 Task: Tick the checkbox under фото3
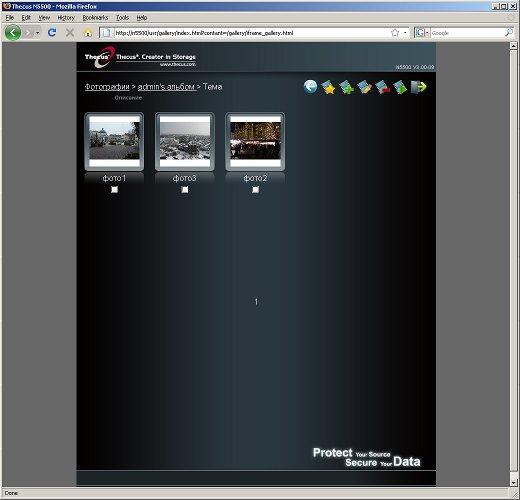coord(185,189)
